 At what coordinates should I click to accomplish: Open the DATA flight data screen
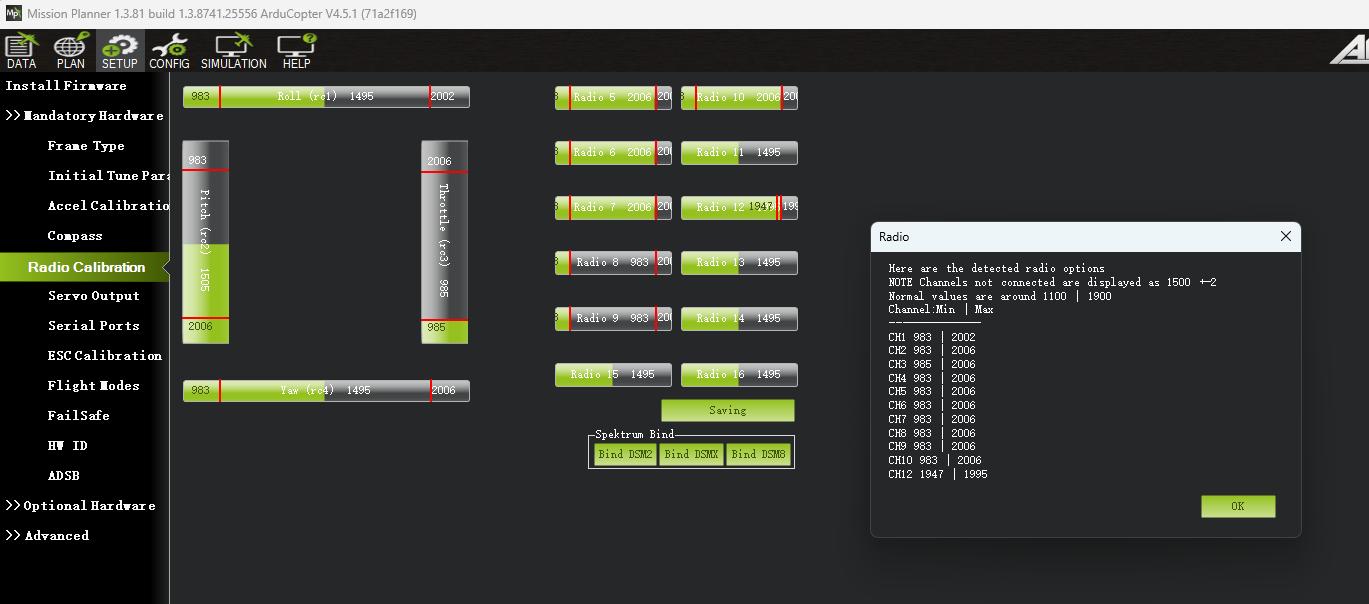pyautogui.click(x=21, y=51)
